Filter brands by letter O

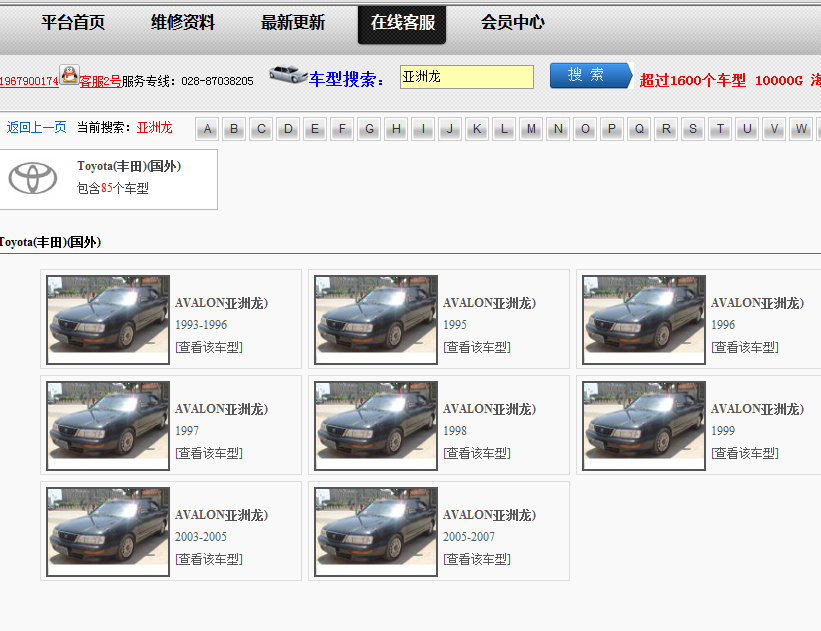[x=585, y=129]
